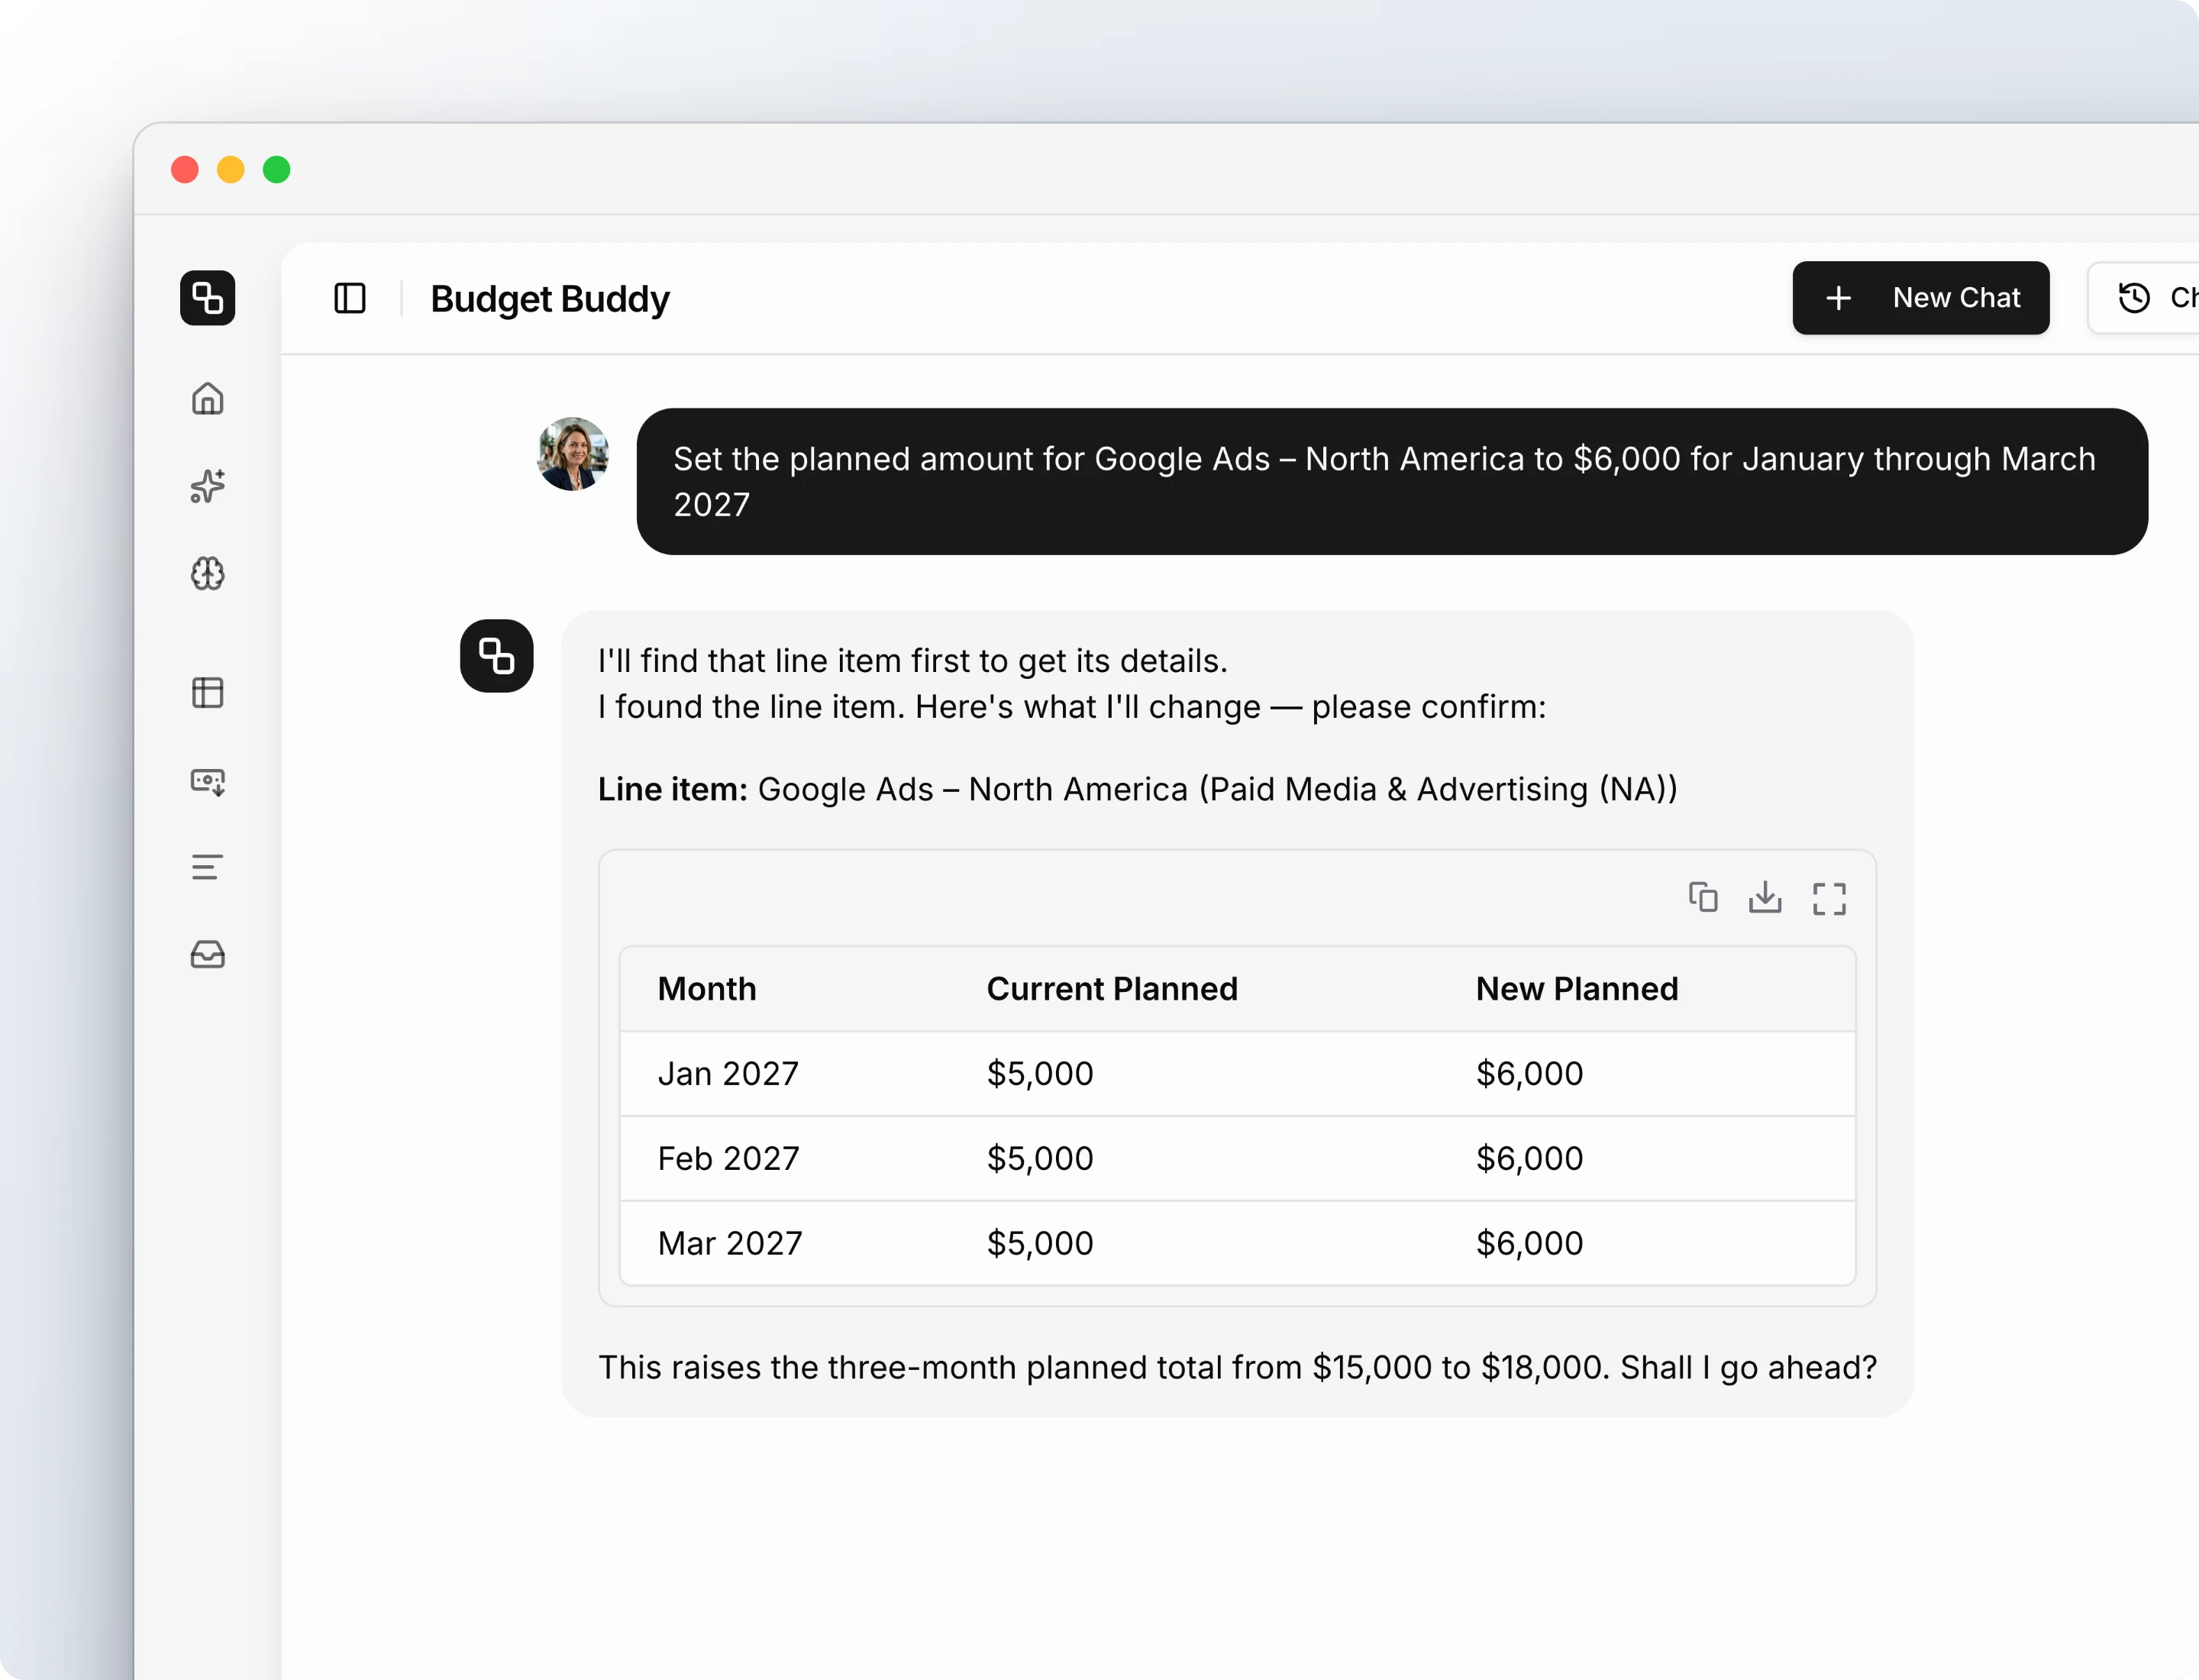Click the assistant avatar icon beside the reply

496,656
